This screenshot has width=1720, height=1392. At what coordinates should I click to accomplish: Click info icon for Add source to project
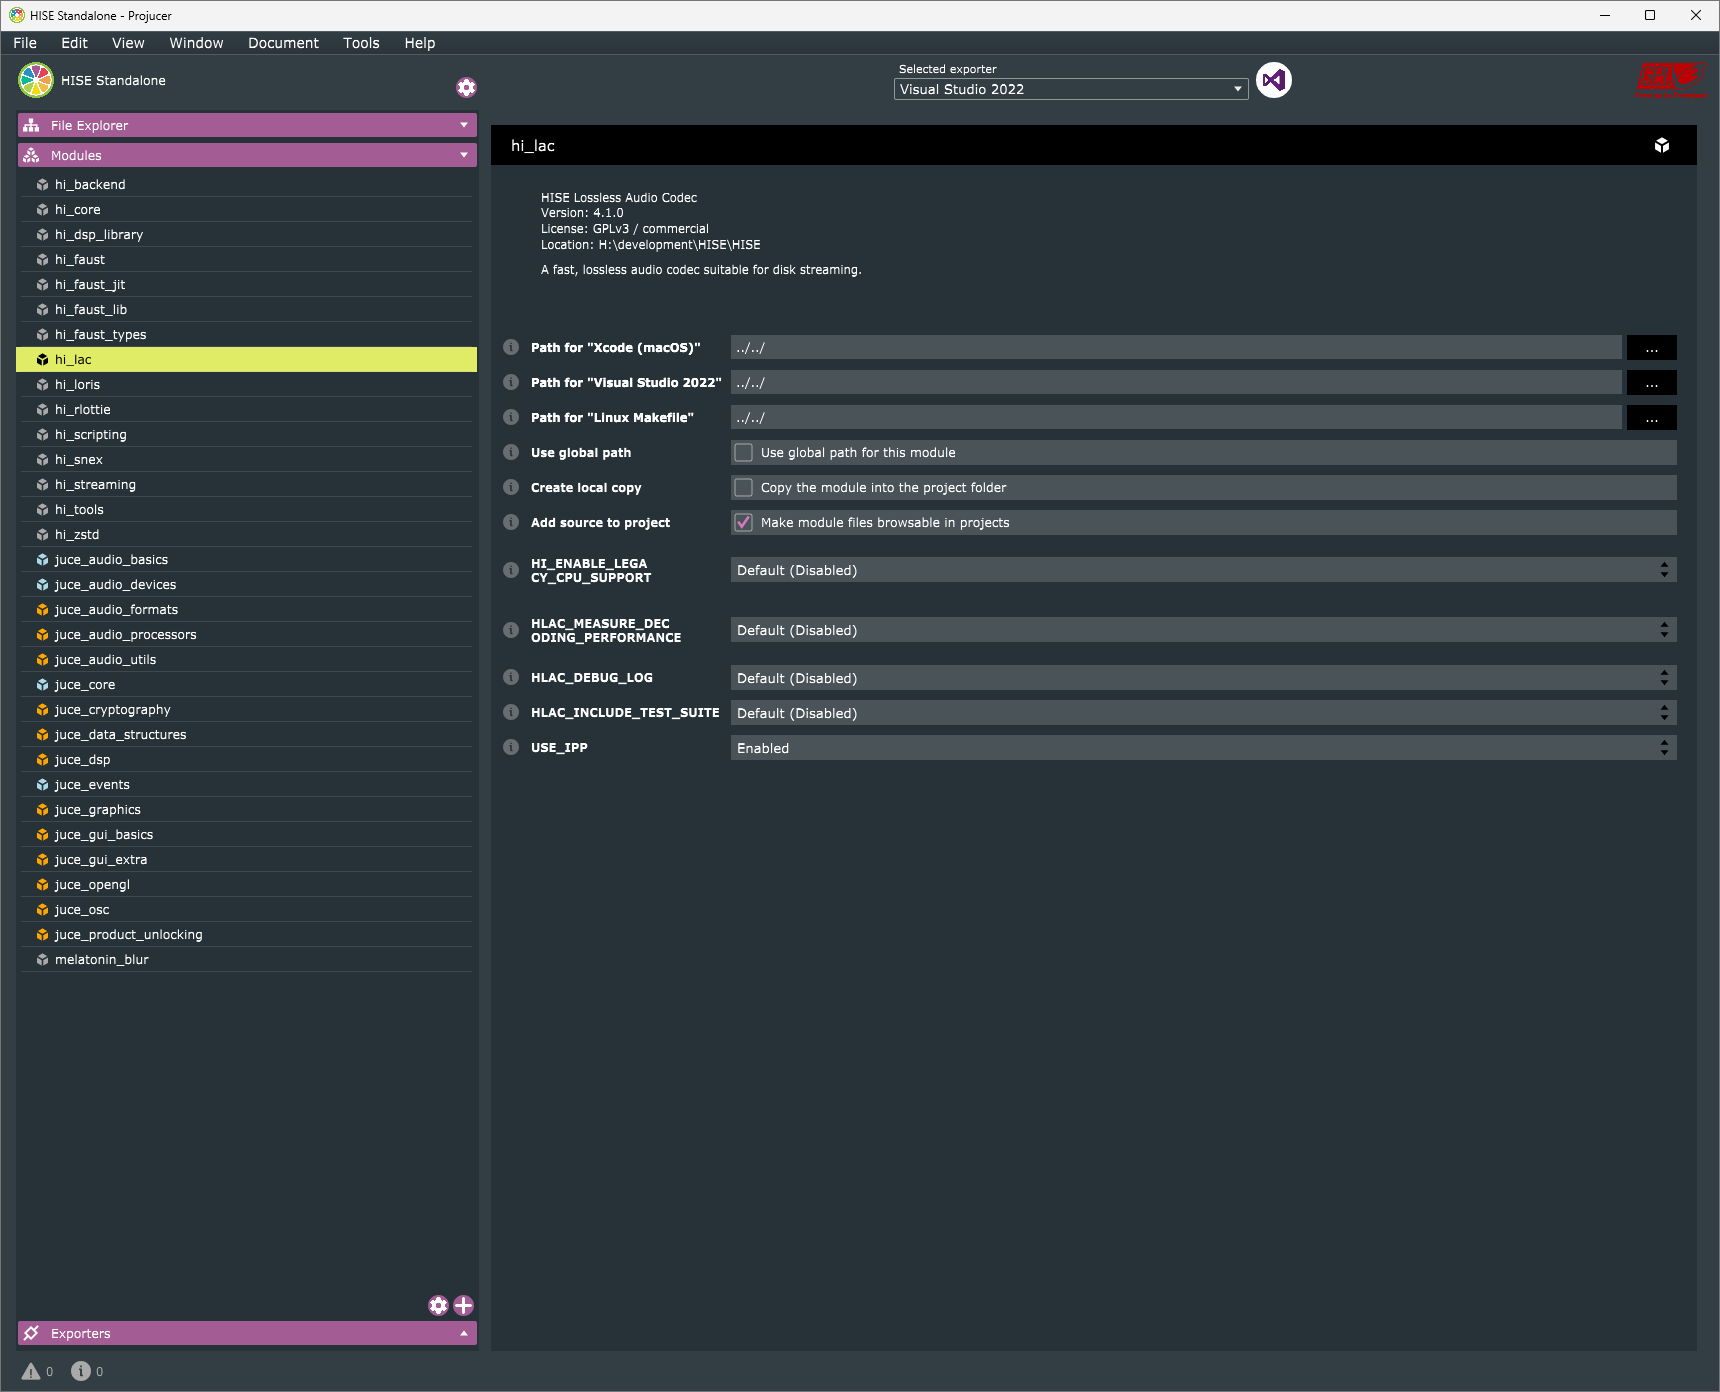pos(511,523)
